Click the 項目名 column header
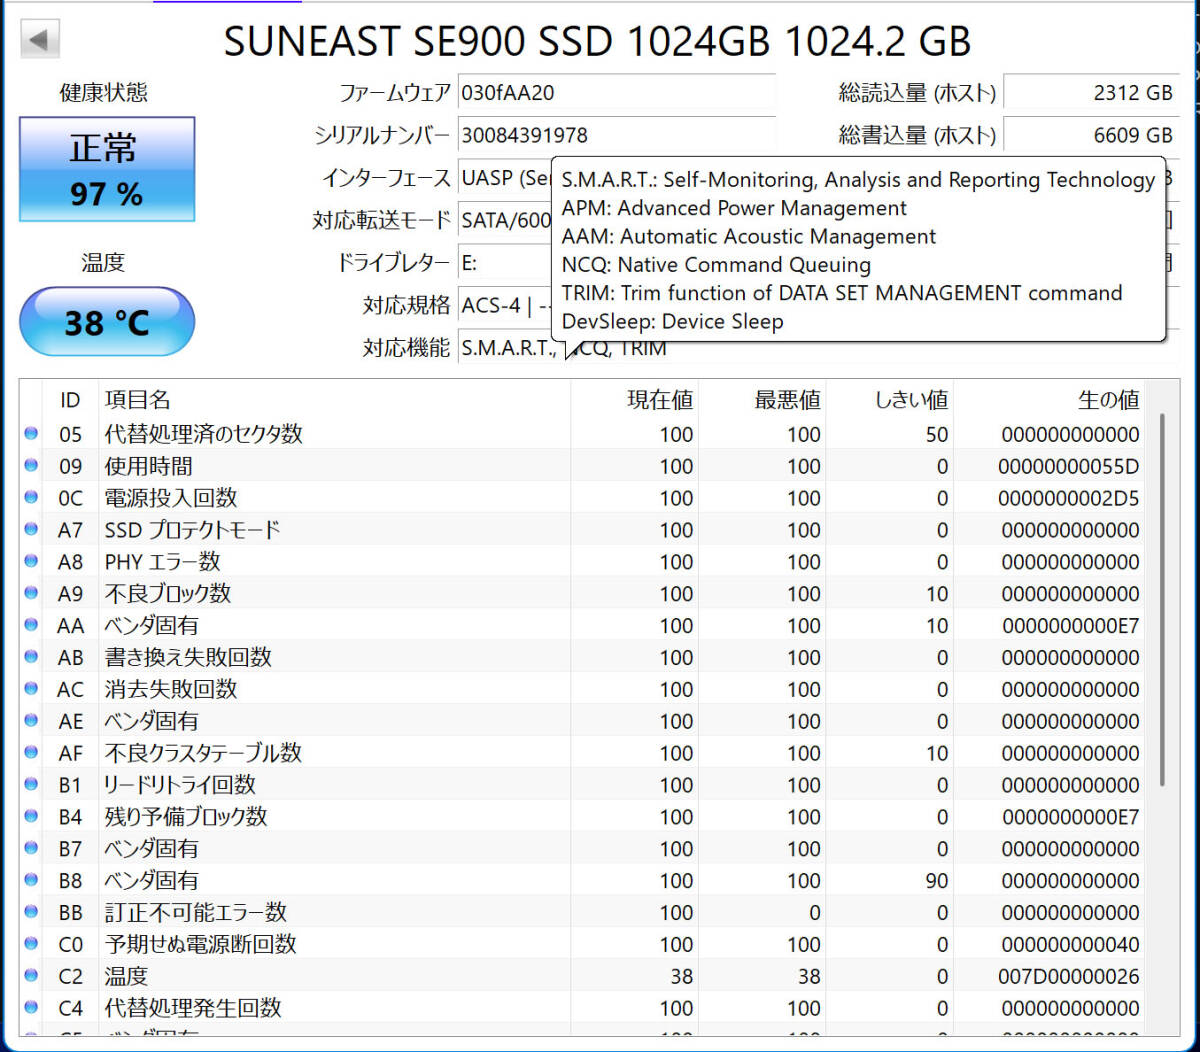The height and width of the screenshot is (1052, 1200). (x=138, y=400)
